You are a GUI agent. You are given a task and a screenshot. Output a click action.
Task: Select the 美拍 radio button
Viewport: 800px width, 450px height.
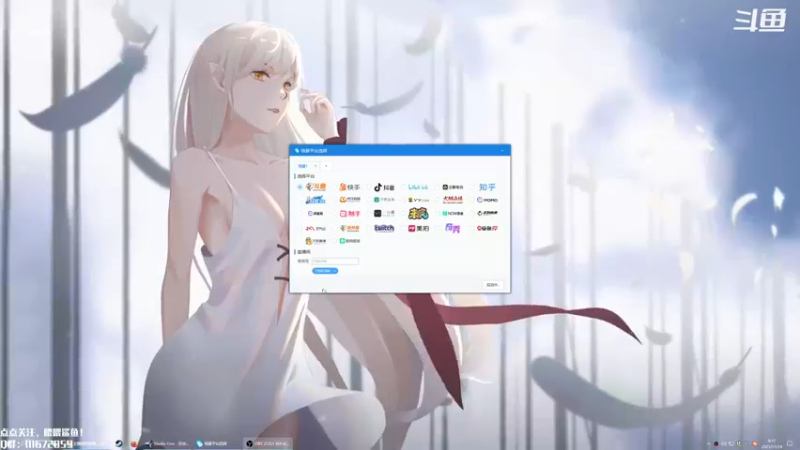pyautogui.click(x=403, y=228)
